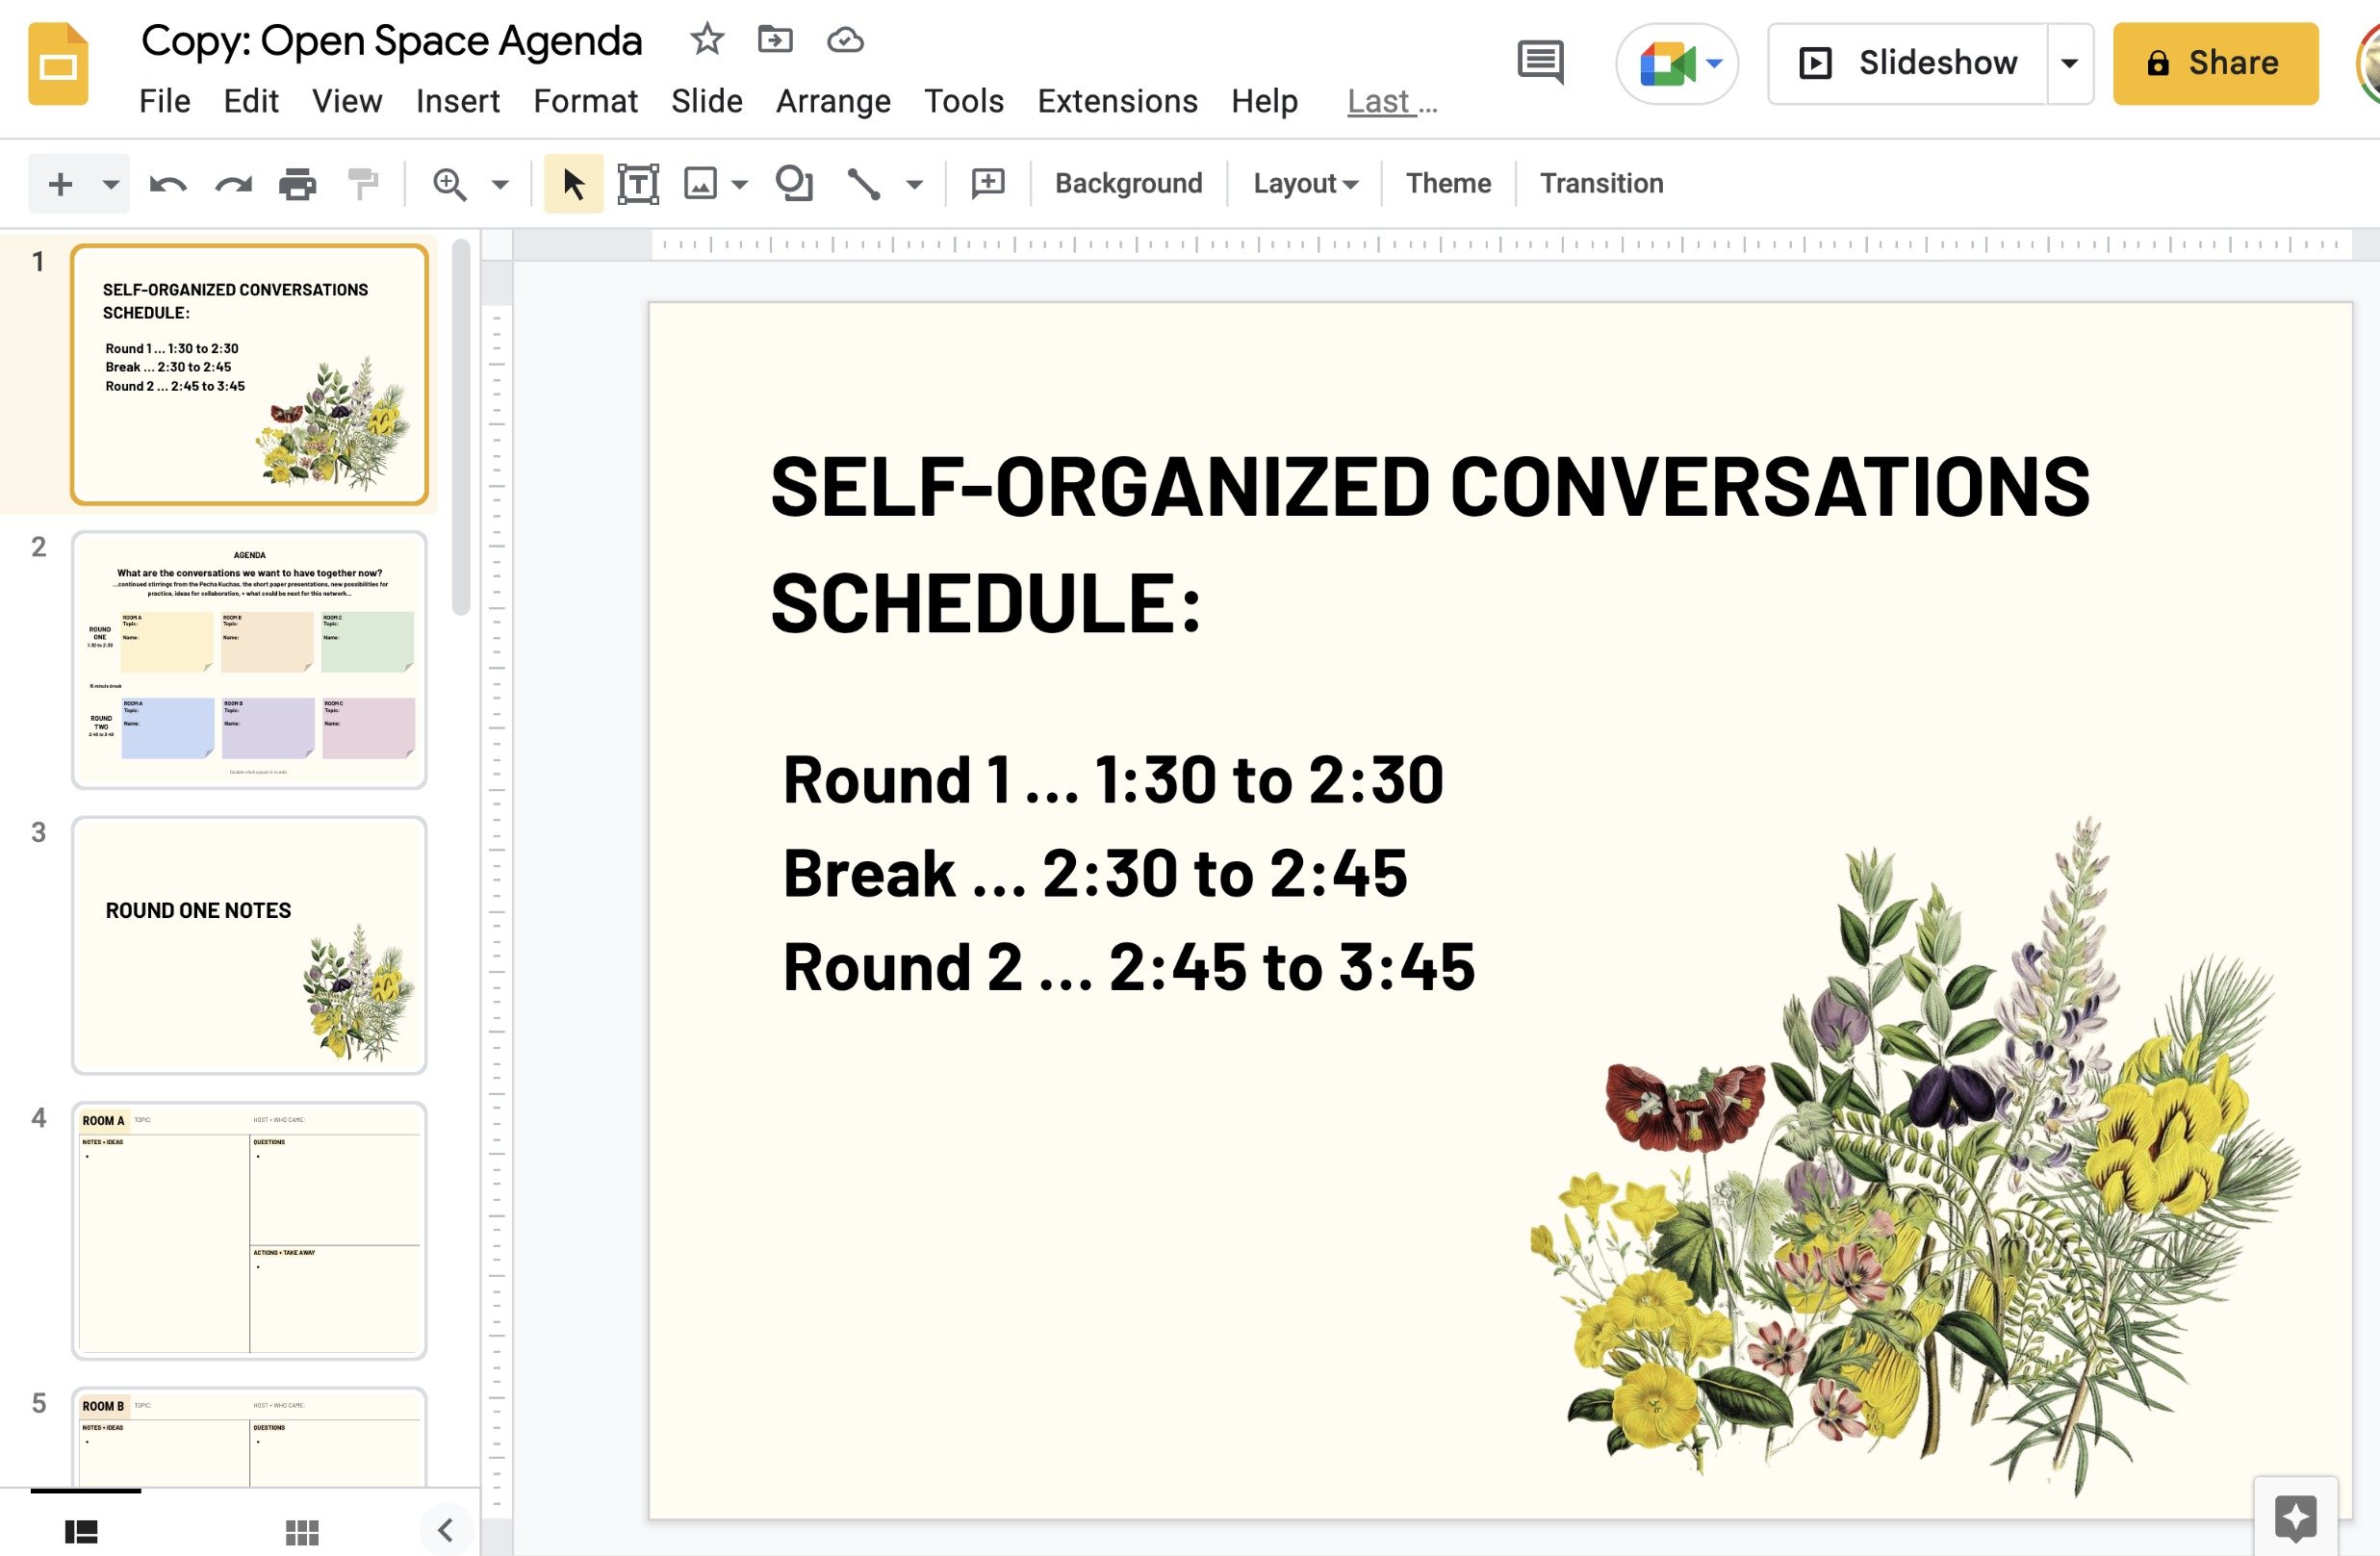The height and width of the screenshot is (1556, 2380).
Task: Select the shape tool
Action: pyautogui.click(x=794, y=184)
